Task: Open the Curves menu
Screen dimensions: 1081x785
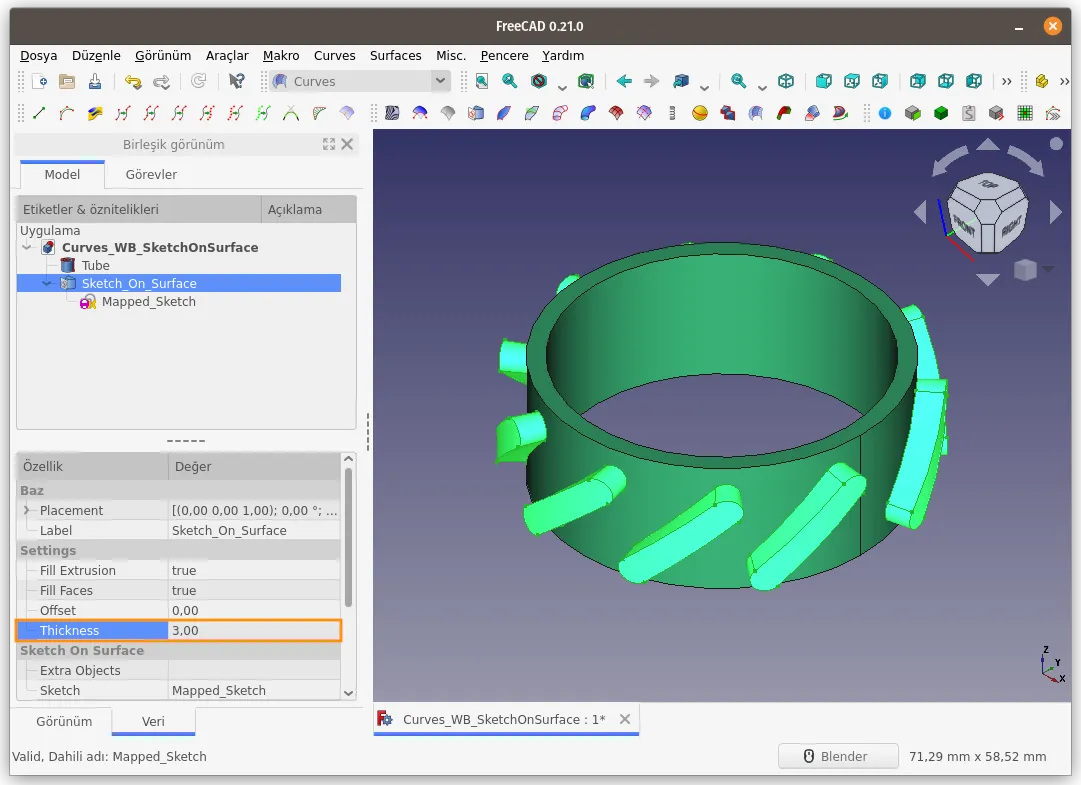Action: [x=334, y=55]
